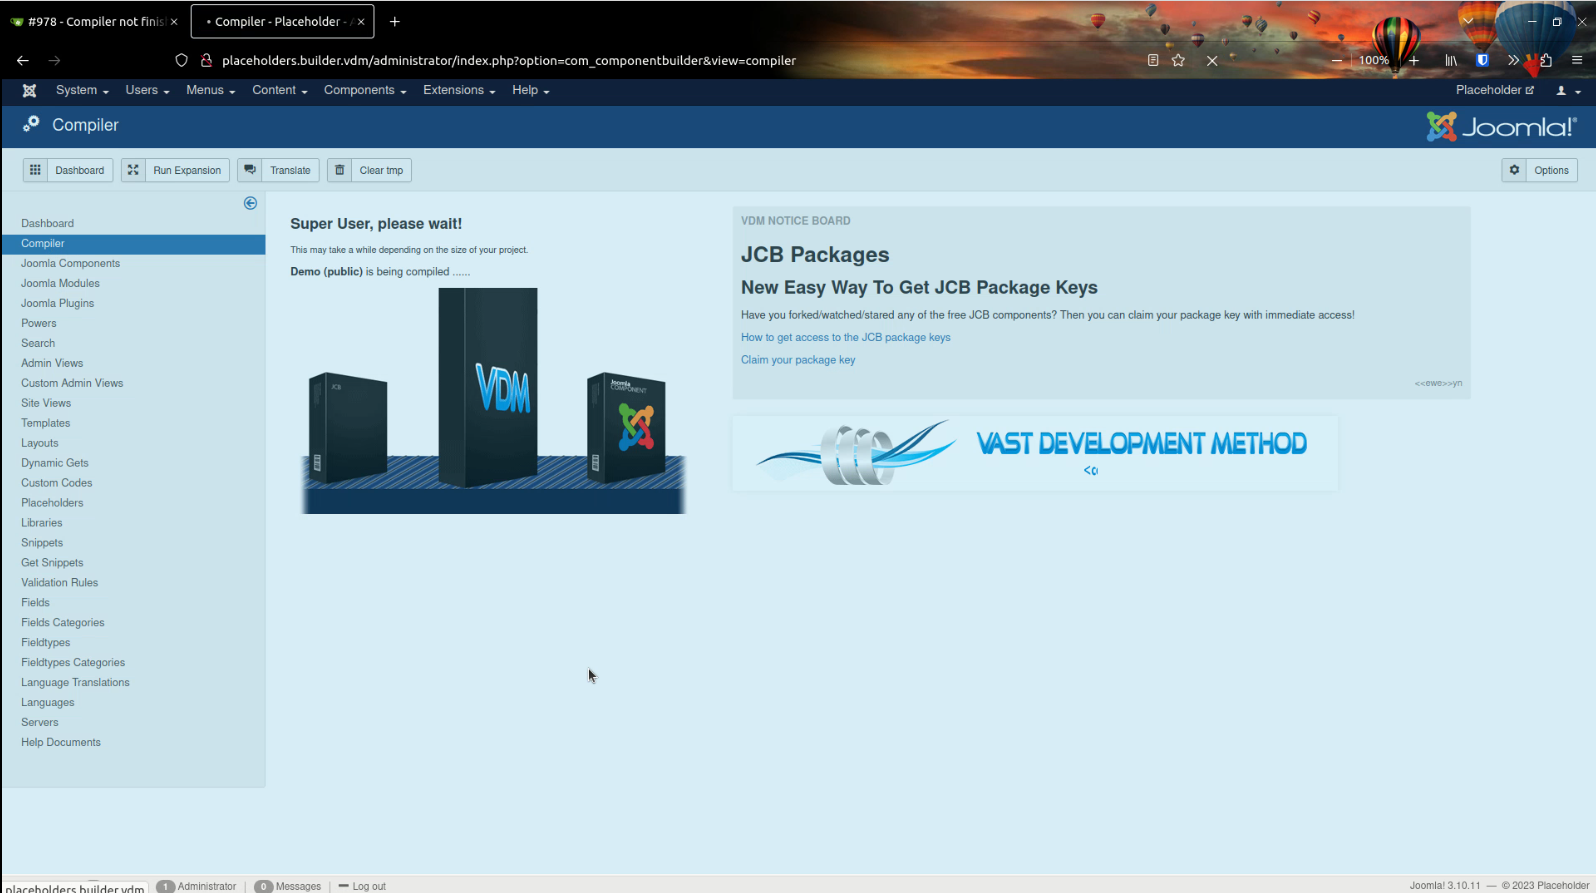
Task: Click 'How to get access to the JCB package keys'
Action: (x=845, y=337)
